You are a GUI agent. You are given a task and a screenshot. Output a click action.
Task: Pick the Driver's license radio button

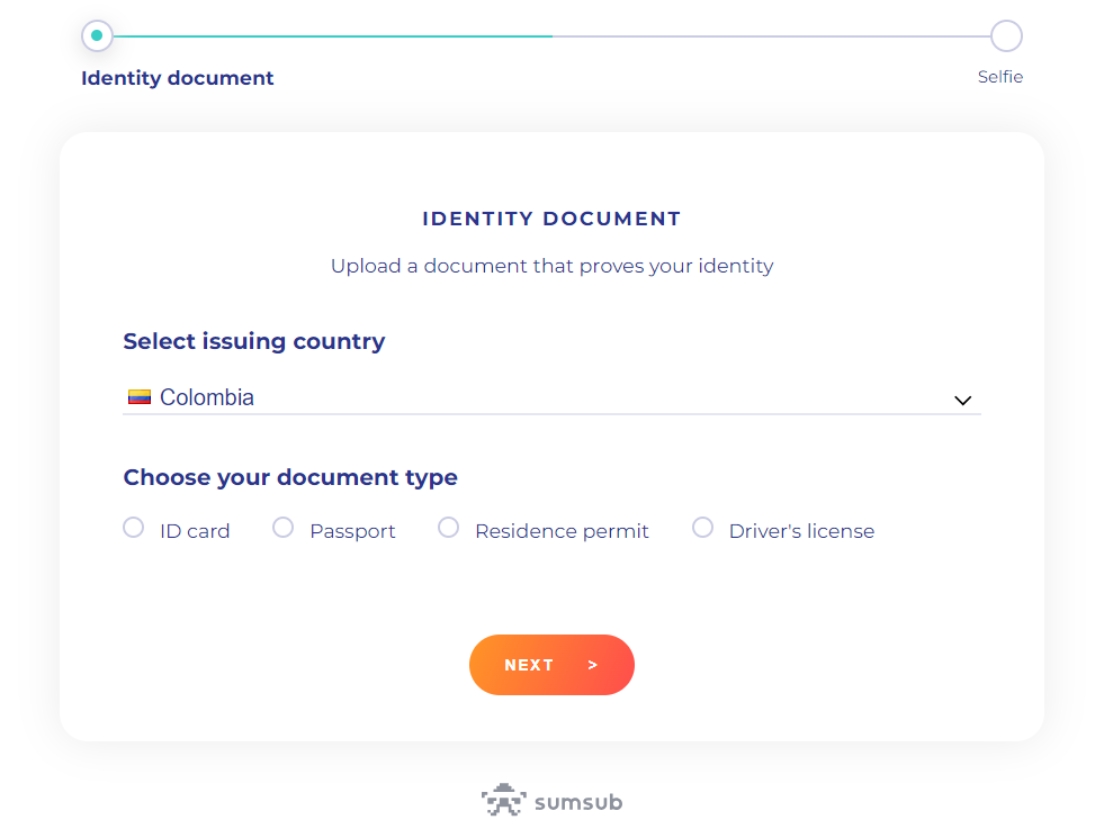pyautogui.click(x=703, y=528)
